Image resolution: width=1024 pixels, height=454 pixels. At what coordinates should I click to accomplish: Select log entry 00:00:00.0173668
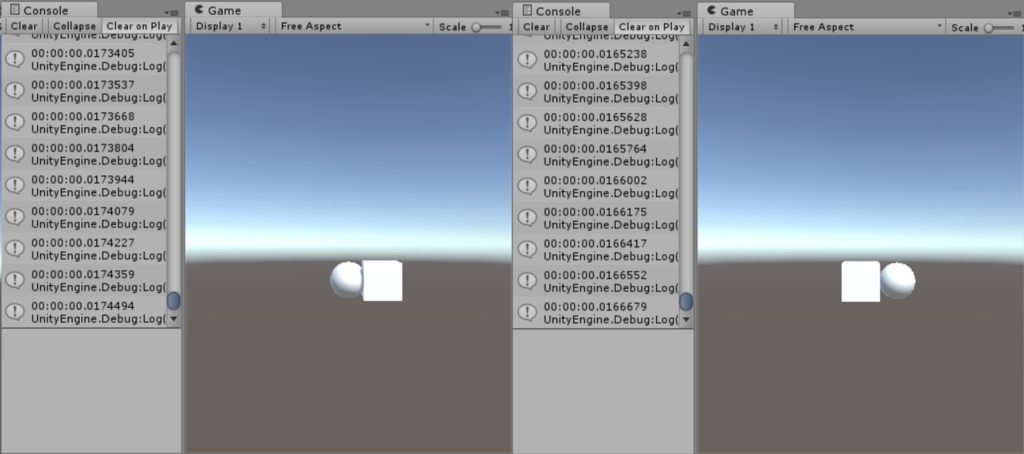84,122
